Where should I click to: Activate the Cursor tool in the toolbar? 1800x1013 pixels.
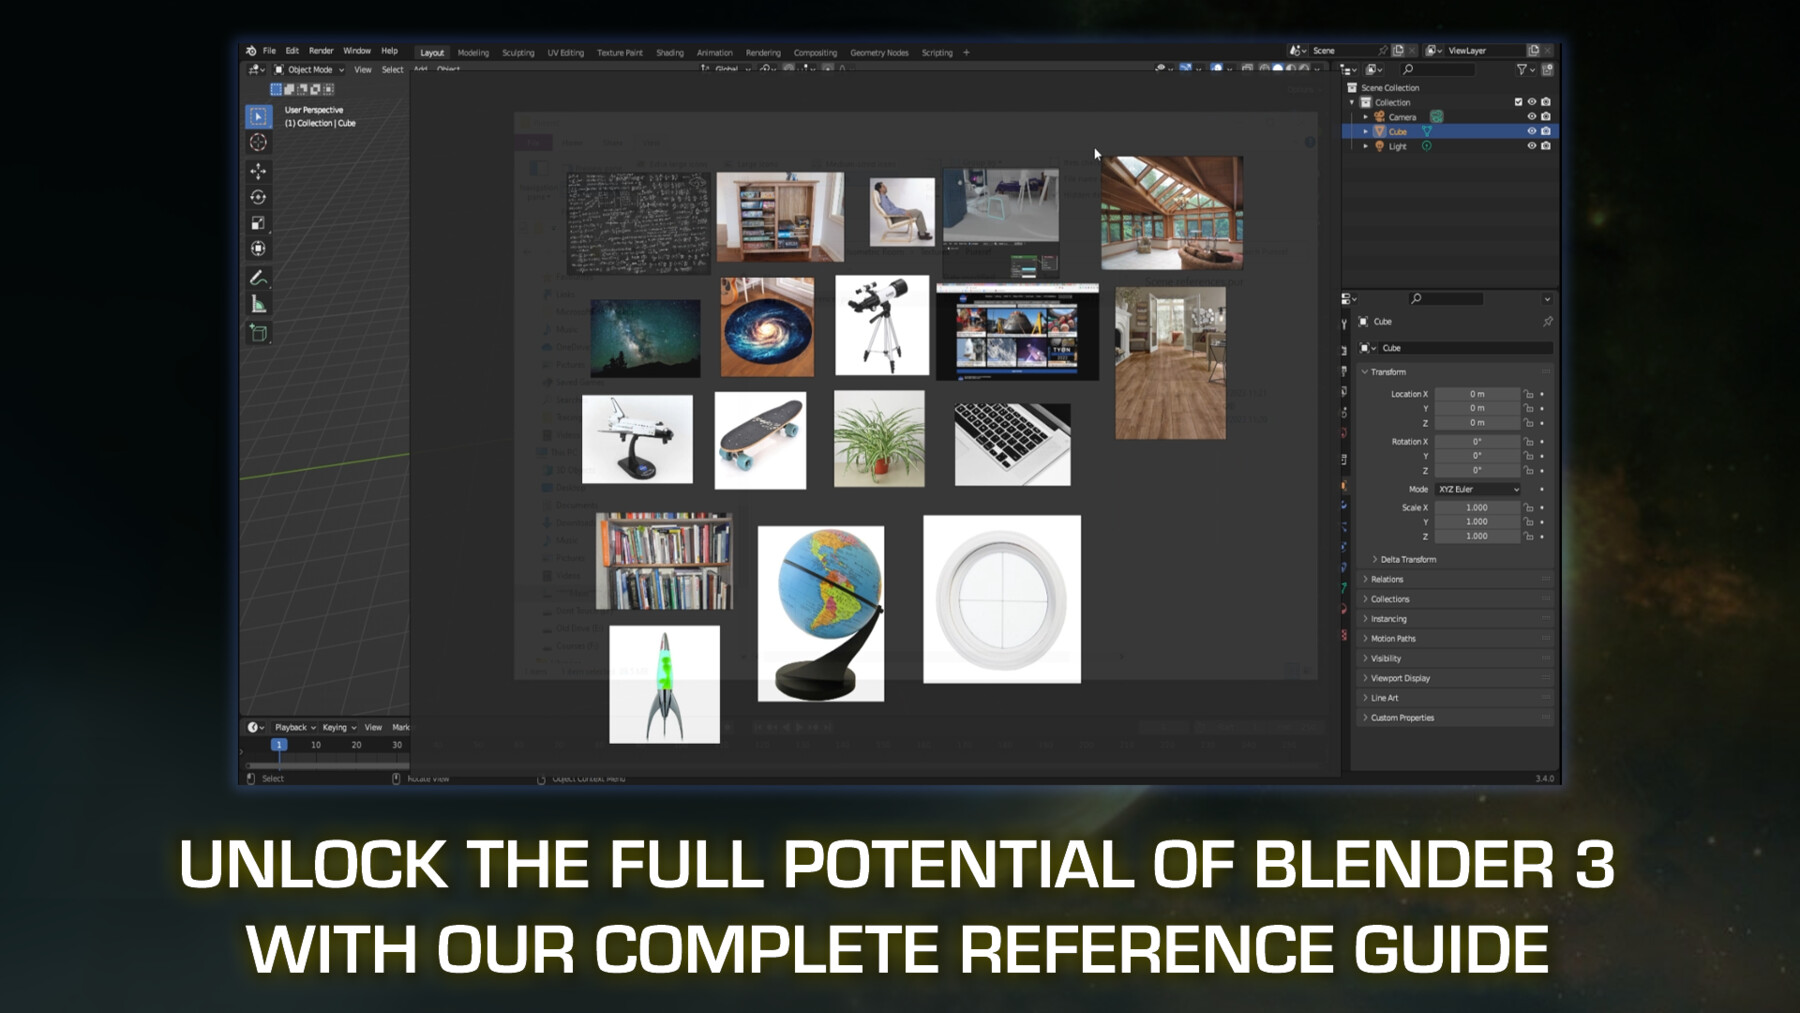[258, 142]
